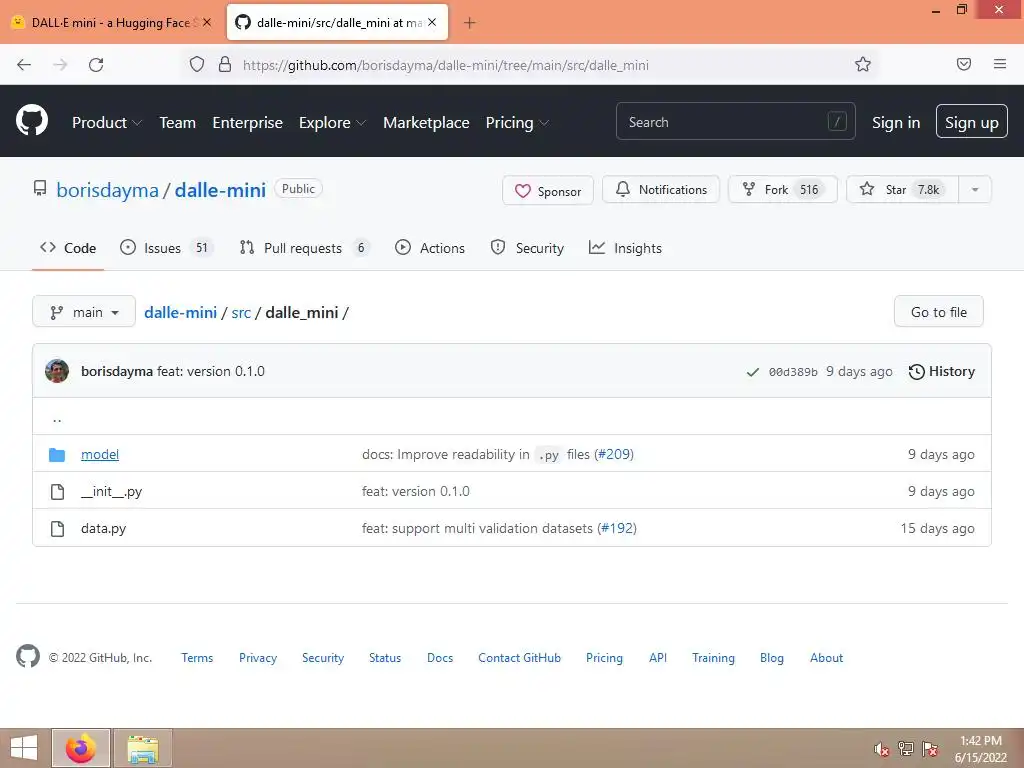Click the Sign in link
The image size is (1024, 768).
(896, 123)
